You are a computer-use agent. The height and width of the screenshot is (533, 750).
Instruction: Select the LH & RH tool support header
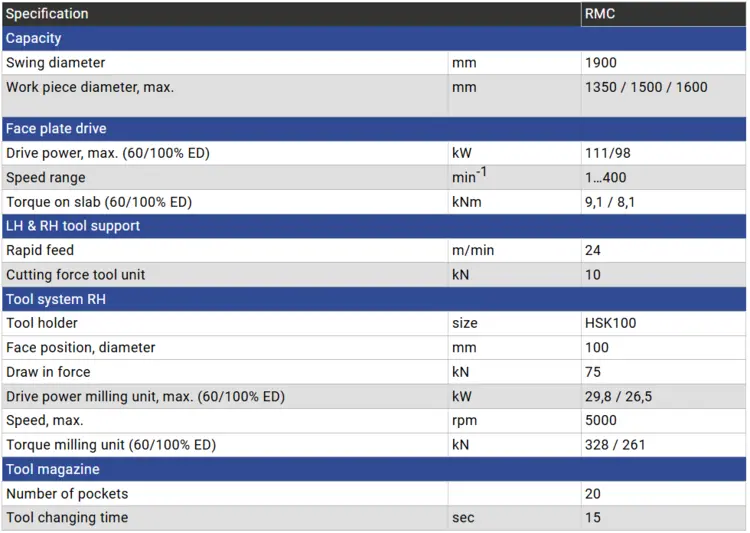click(73, 226)
